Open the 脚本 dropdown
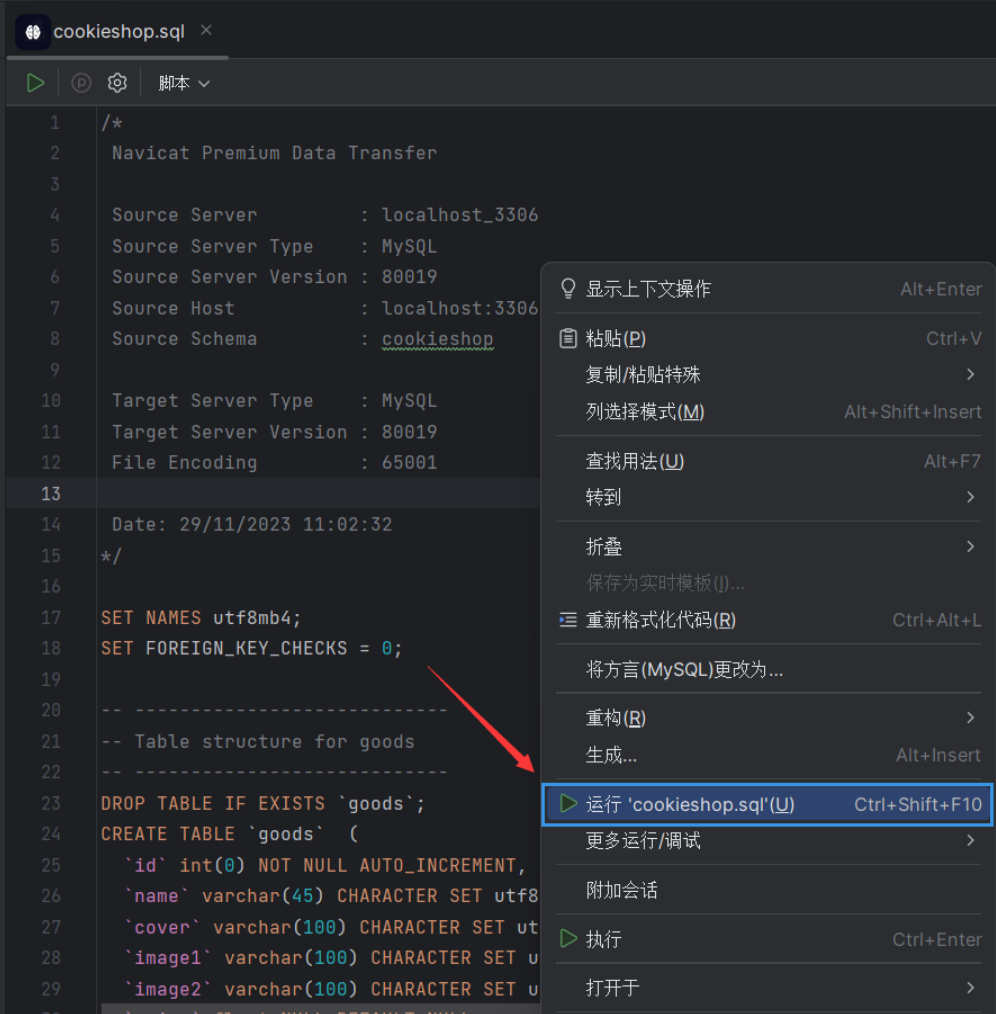The image size is (996, 1014). [x=184, y=83]
